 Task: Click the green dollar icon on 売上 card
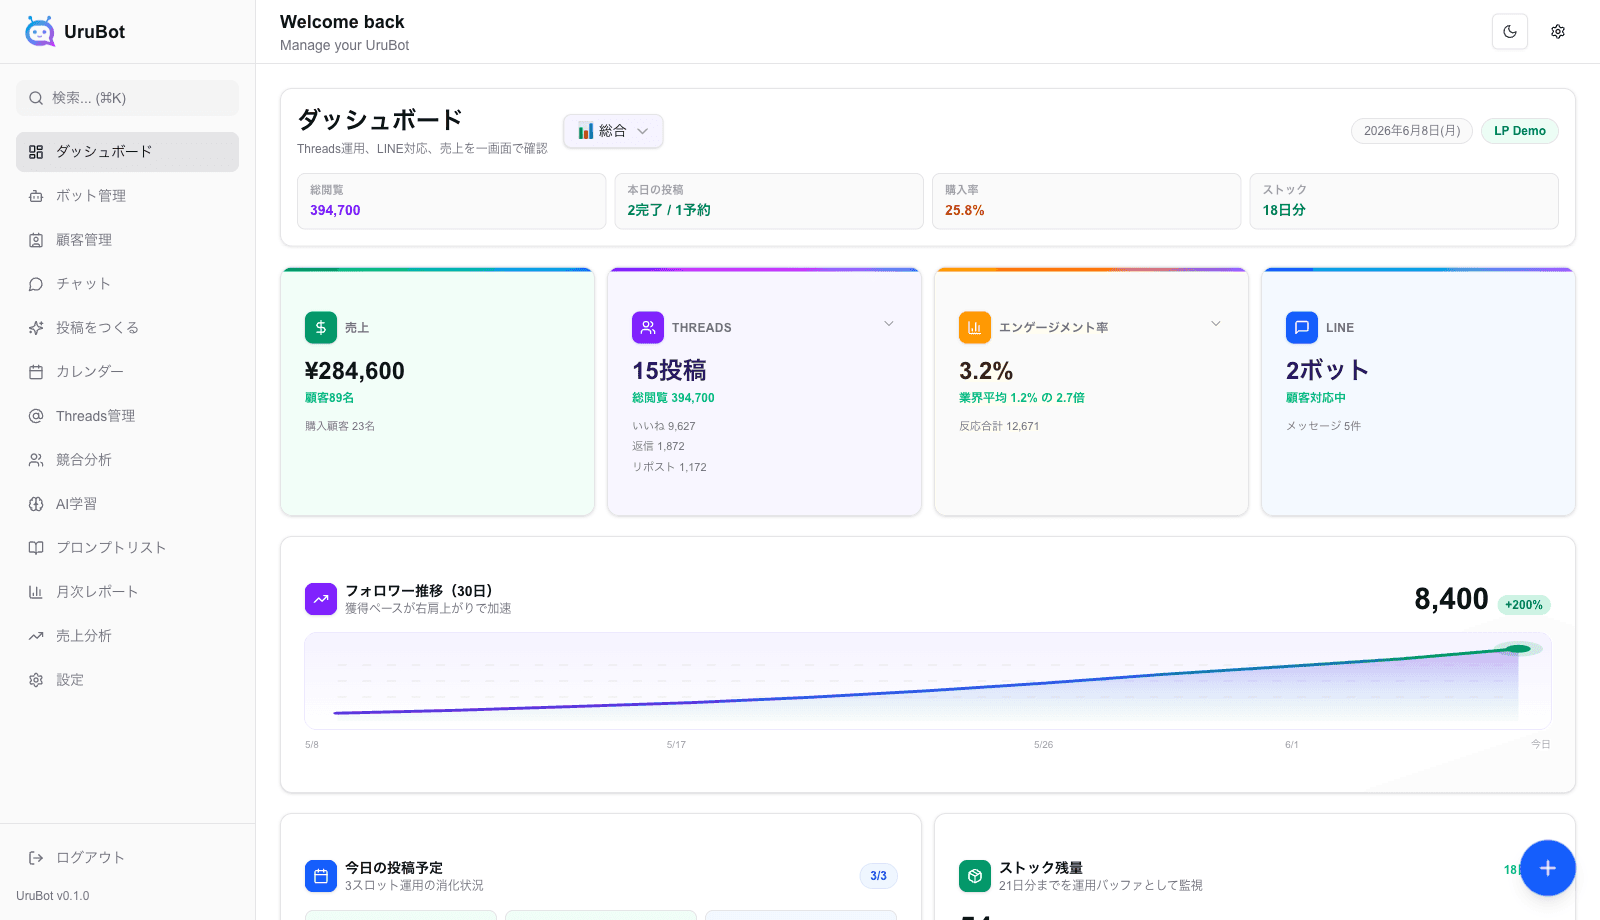(321, 328)
